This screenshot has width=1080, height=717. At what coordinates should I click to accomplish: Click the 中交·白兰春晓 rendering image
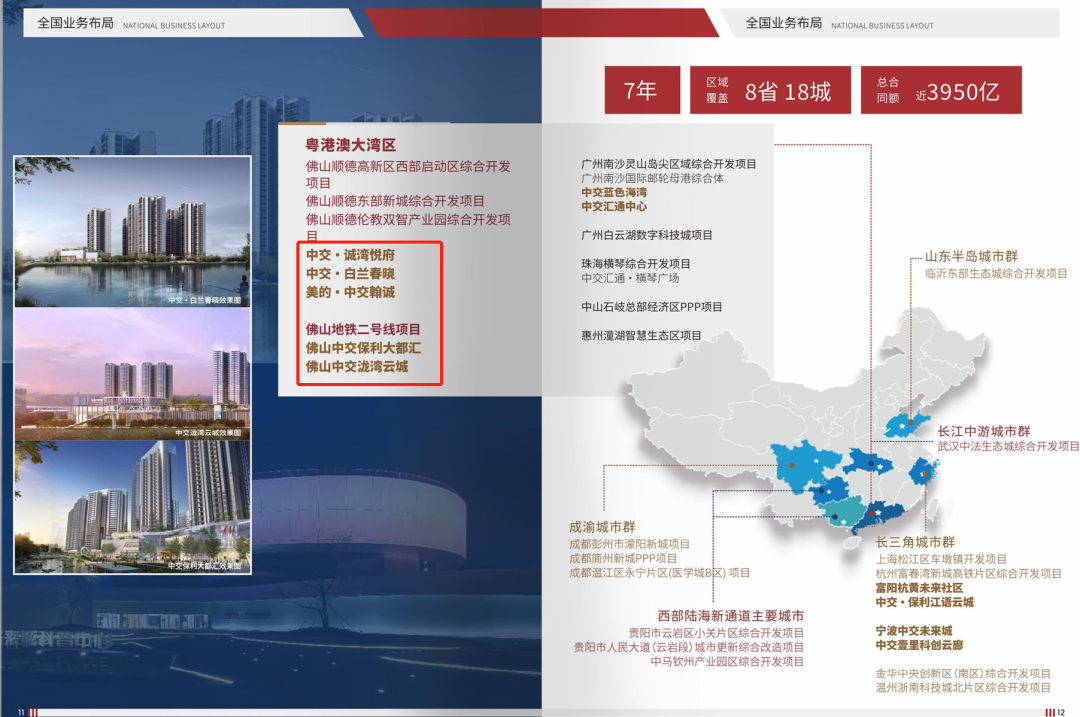133,231
